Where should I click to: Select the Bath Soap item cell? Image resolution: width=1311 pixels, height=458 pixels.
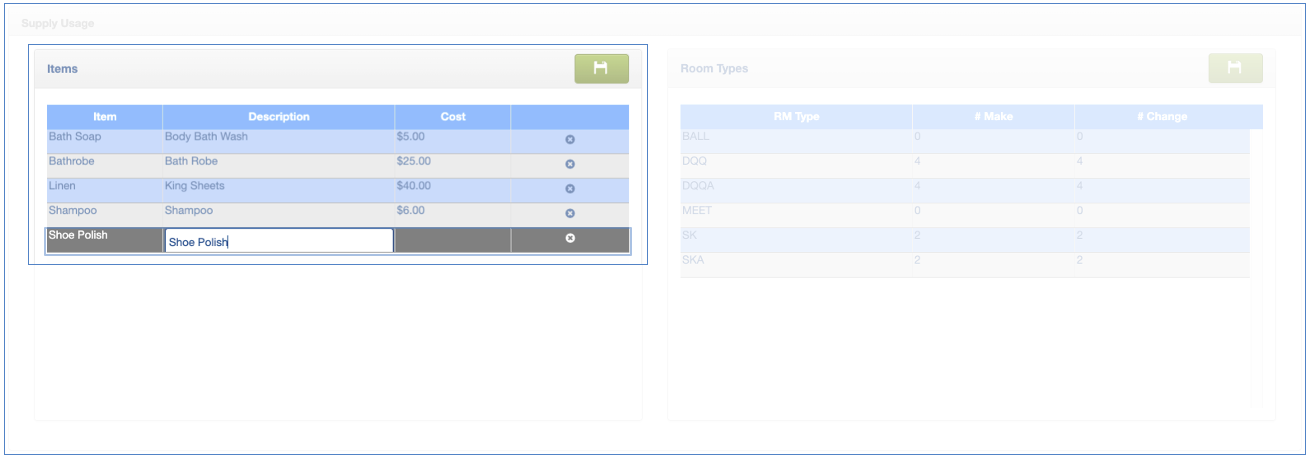104,137
